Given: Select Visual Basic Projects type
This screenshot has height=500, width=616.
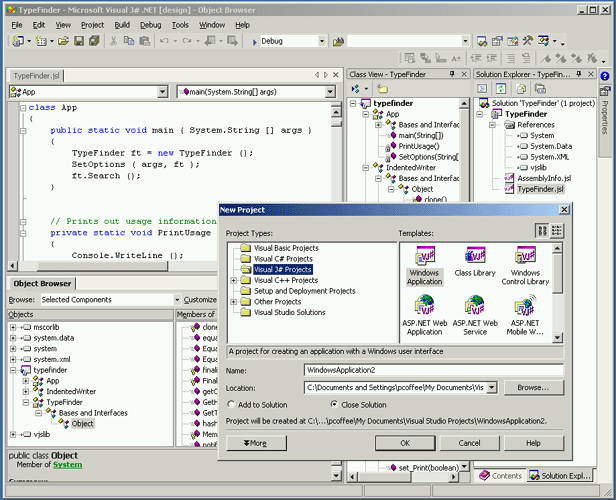Looking at the screenshot, I should [286, 248].
